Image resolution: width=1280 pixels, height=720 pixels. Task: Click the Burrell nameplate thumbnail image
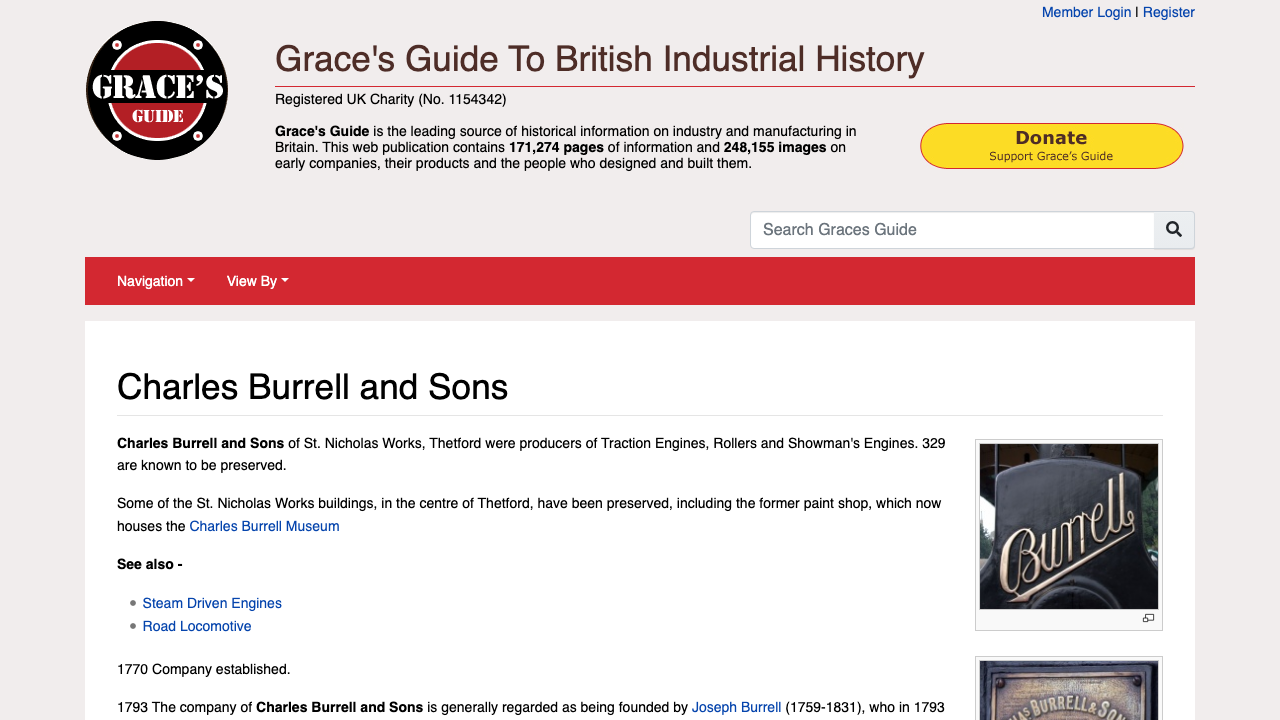[1068, 526]
